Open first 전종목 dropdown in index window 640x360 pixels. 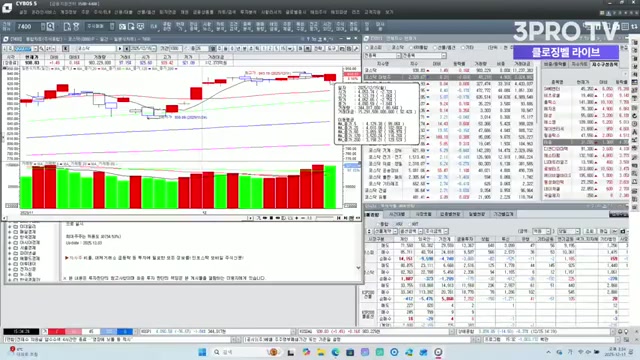coord(398,56)
